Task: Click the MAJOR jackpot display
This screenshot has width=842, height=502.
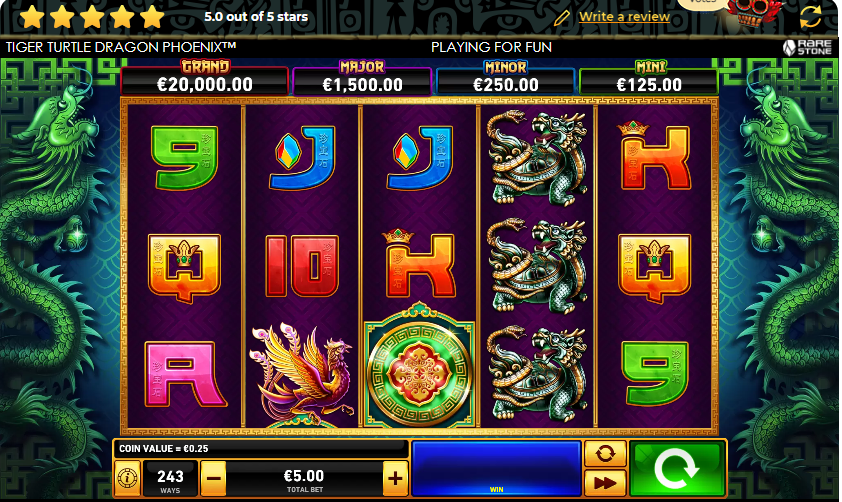Action: 362,78
